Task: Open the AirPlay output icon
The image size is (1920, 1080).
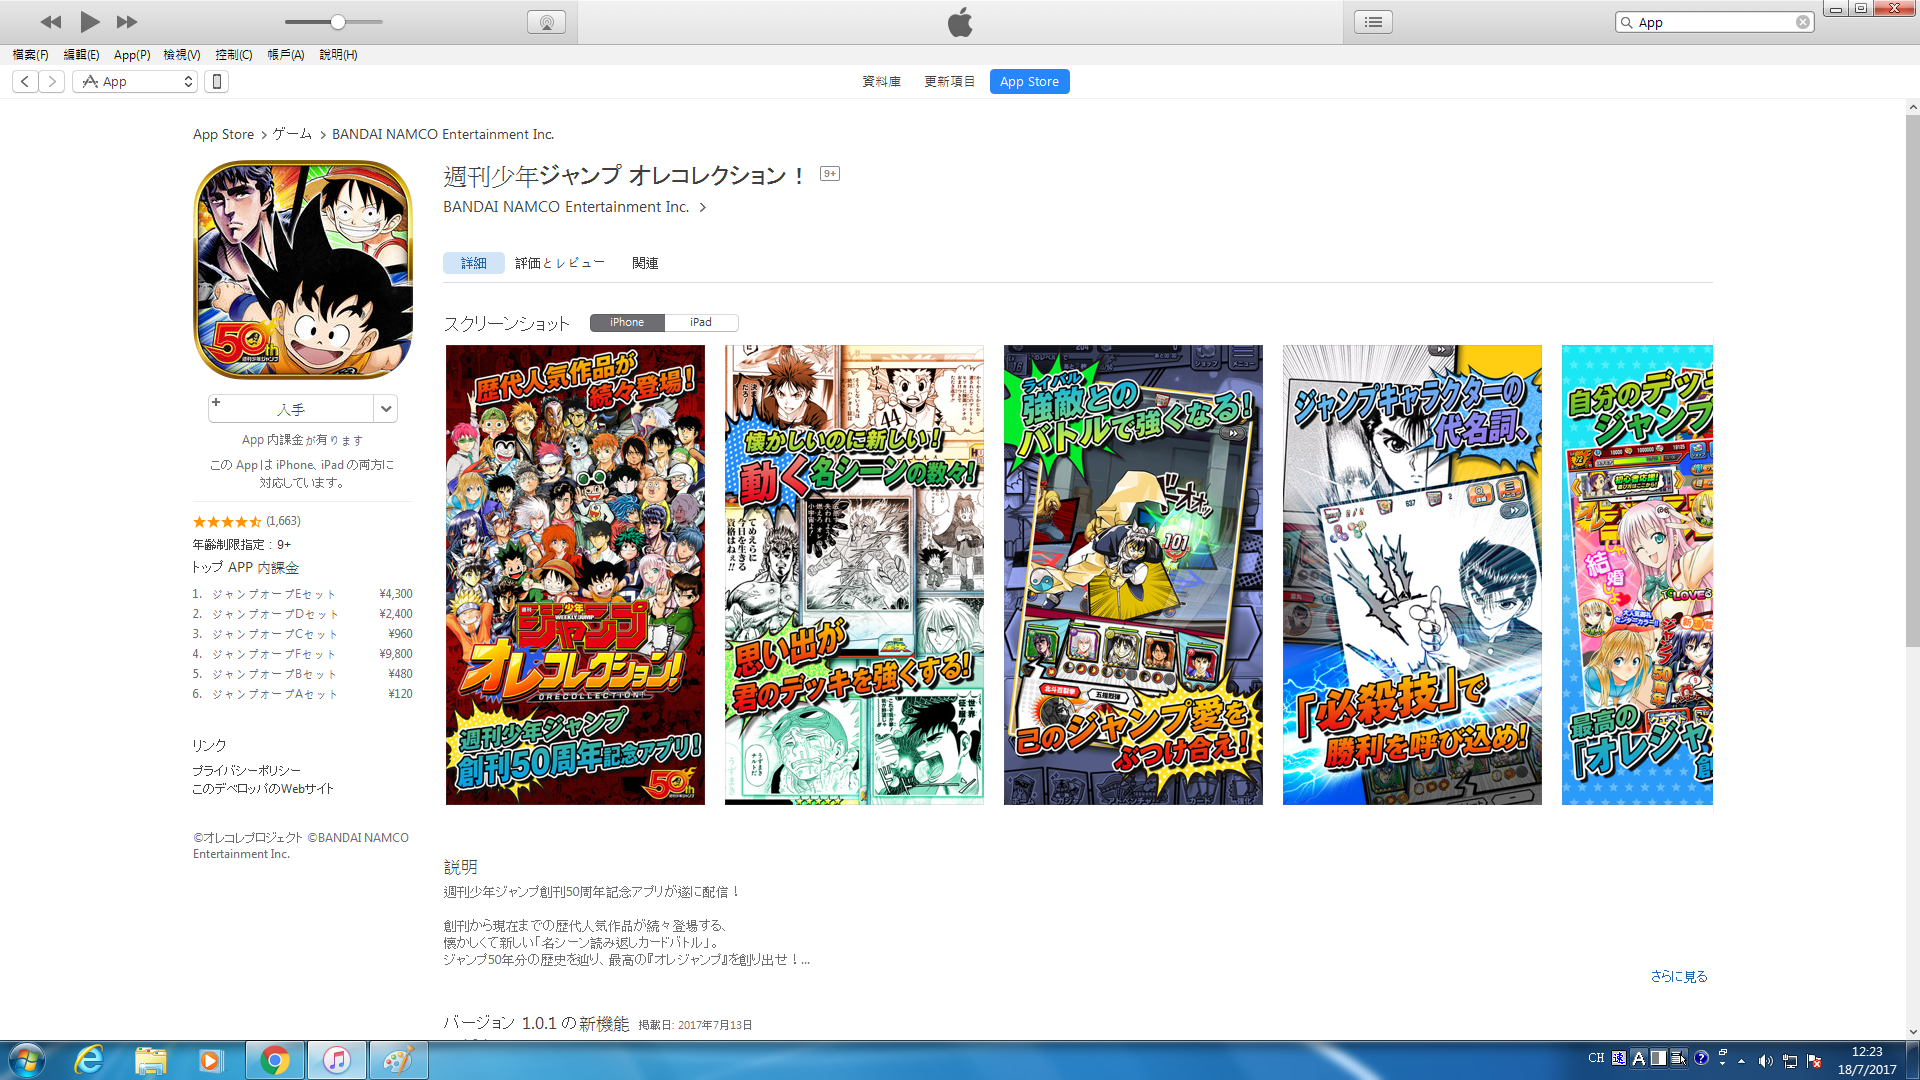Action: (546, 22)
